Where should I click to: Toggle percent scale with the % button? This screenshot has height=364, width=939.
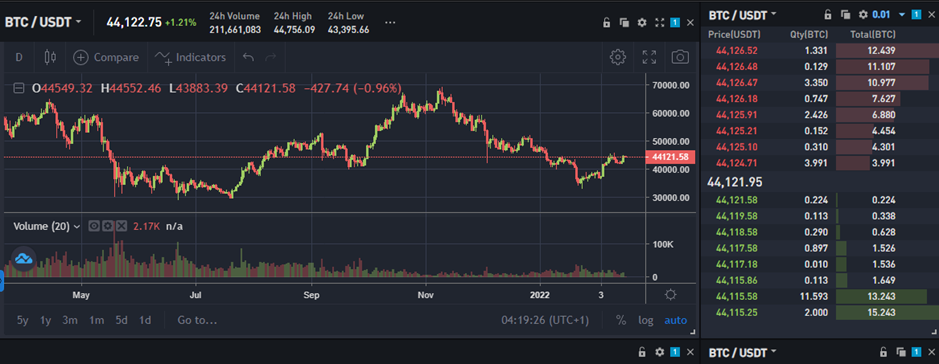point(621,320)
